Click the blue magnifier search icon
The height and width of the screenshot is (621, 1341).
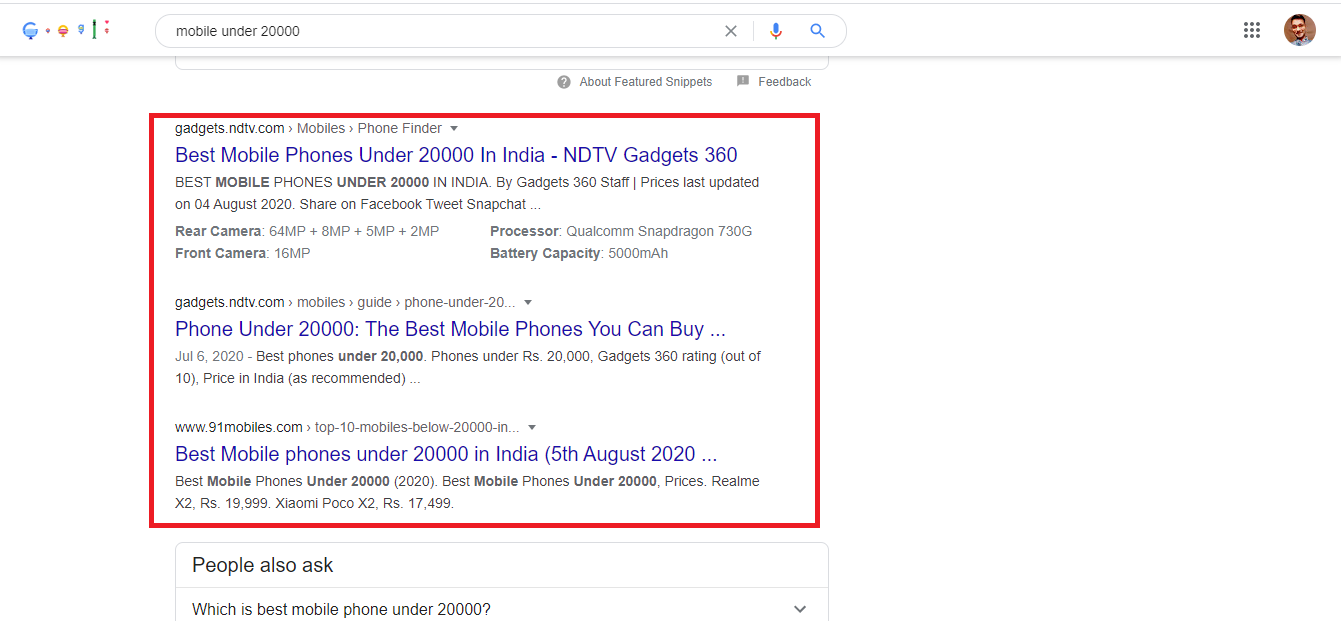817,31
